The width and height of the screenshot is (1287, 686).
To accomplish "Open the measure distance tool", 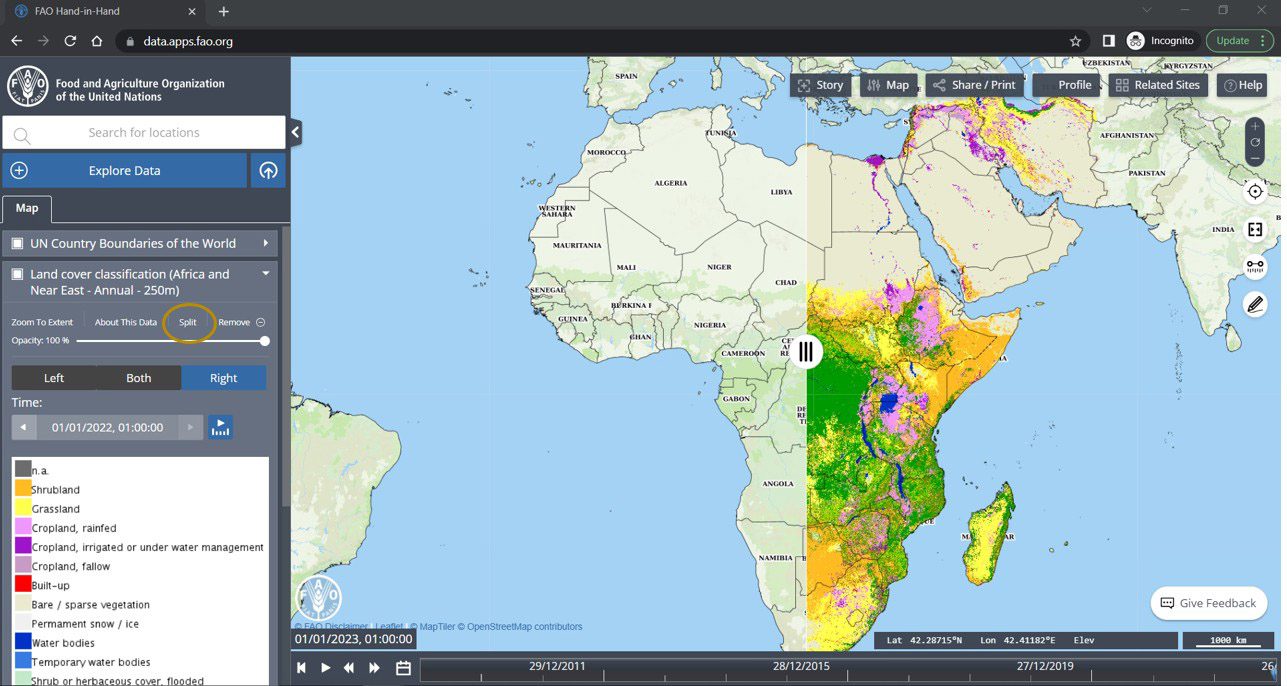I will click(x=1255, y=267).
